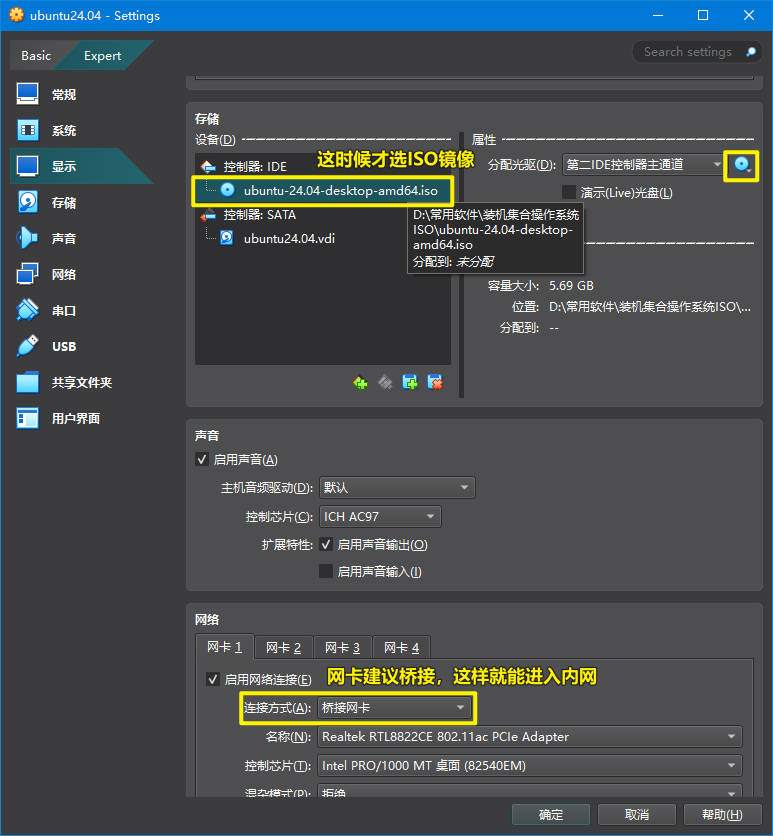Viewport: 773px width, 836px height.
Task: Select the 网络 sidebar section
Action: pos(63,275)
